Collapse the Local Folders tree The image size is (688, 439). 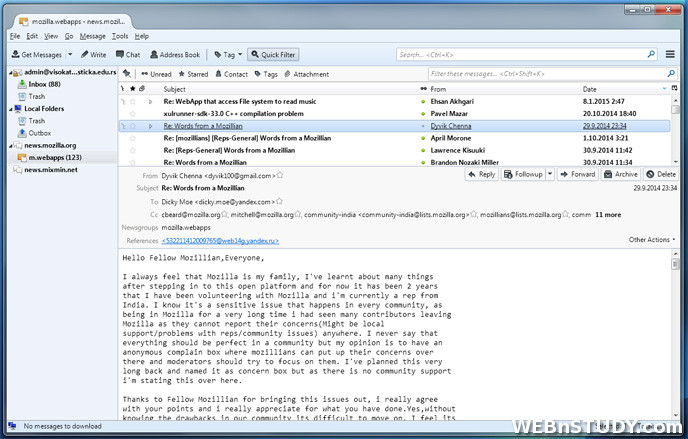click(x=10, y=109)
